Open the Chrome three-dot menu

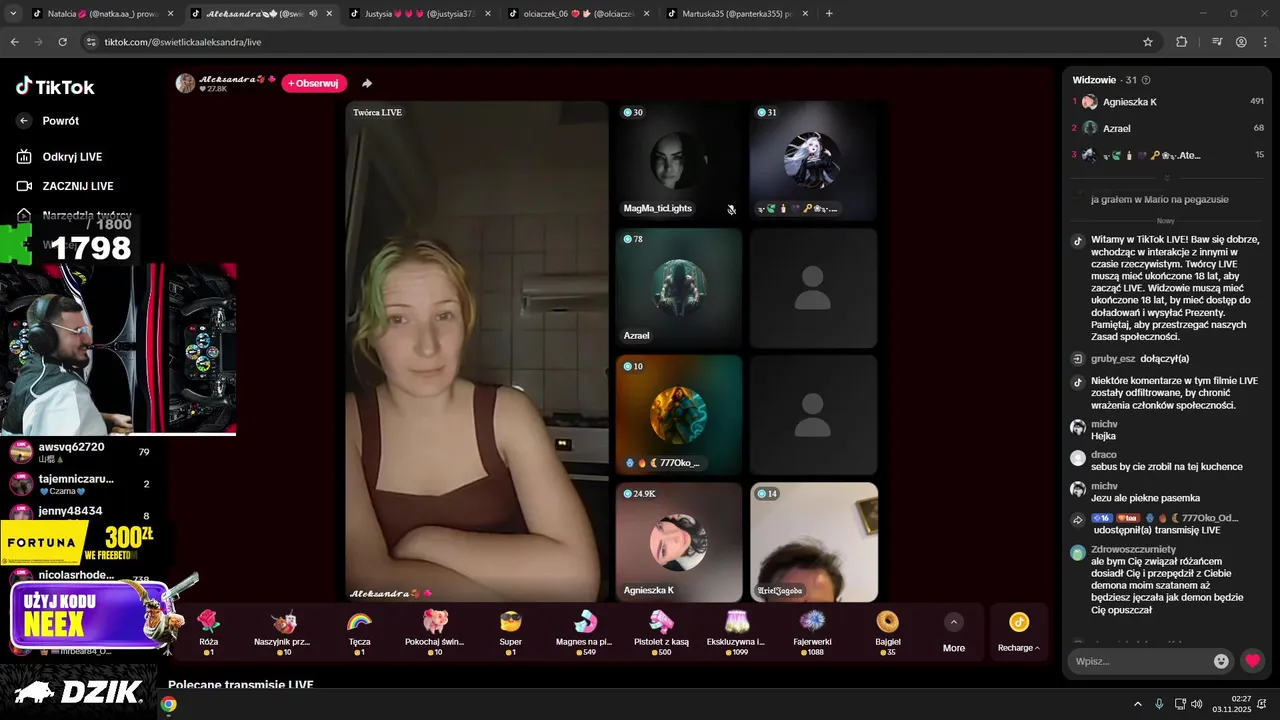1265,42
